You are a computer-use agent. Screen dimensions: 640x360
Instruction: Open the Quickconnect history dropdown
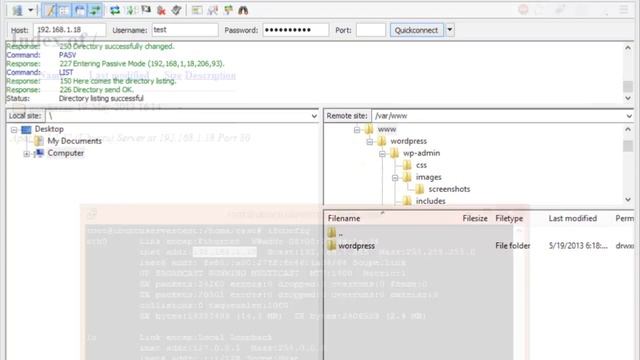[450, 30]
